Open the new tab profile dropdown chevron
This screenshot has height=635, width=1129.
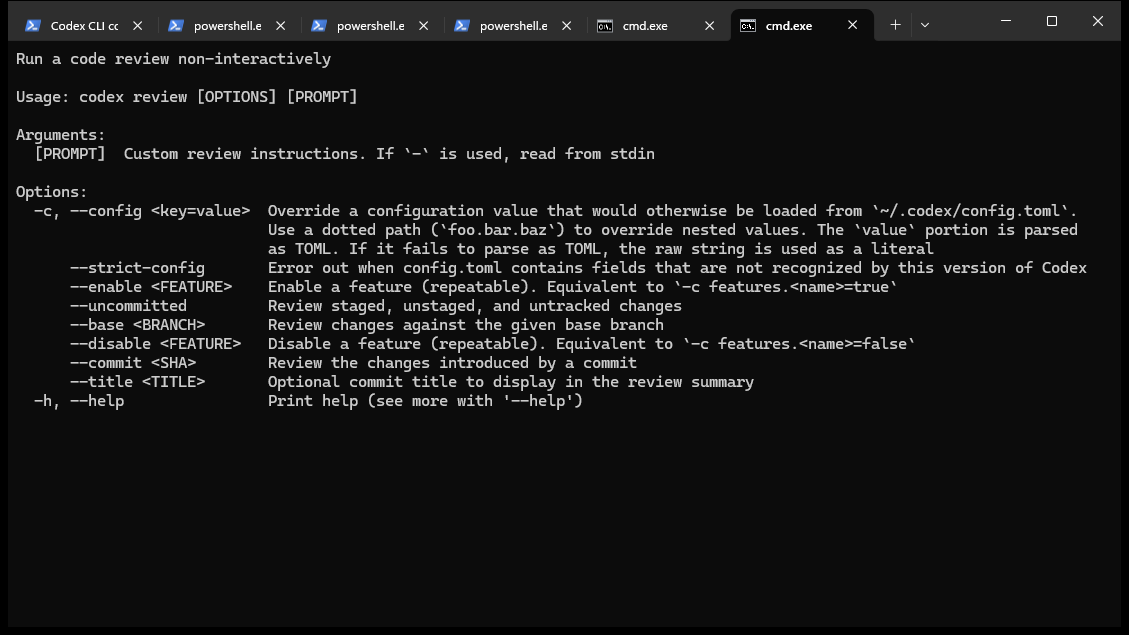point(925,25)
